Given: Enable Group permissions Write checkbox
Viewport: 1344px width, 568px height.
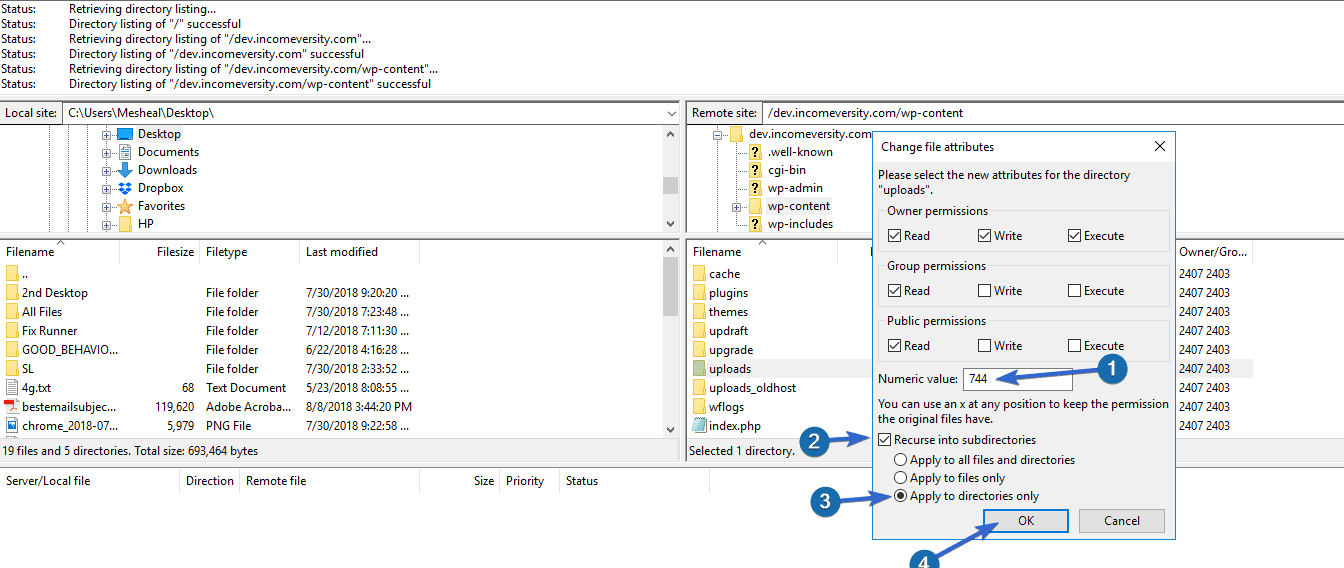Looking at the screenshot, I should click(985, 291).
